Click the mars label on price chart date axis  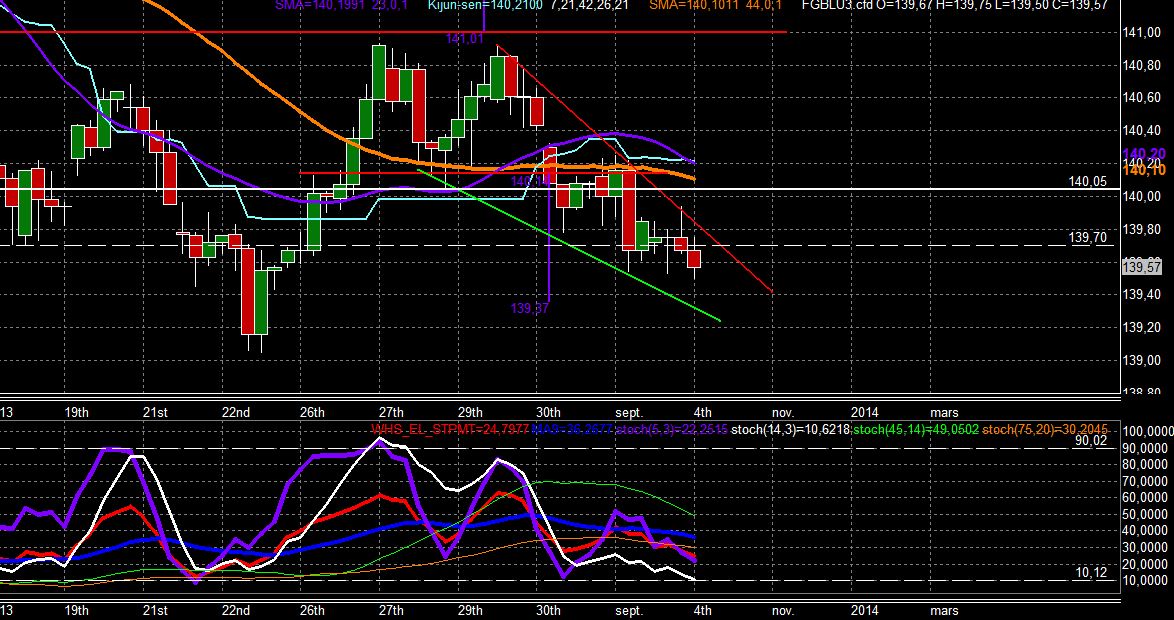pyautogui.click(x=943, y=413)
